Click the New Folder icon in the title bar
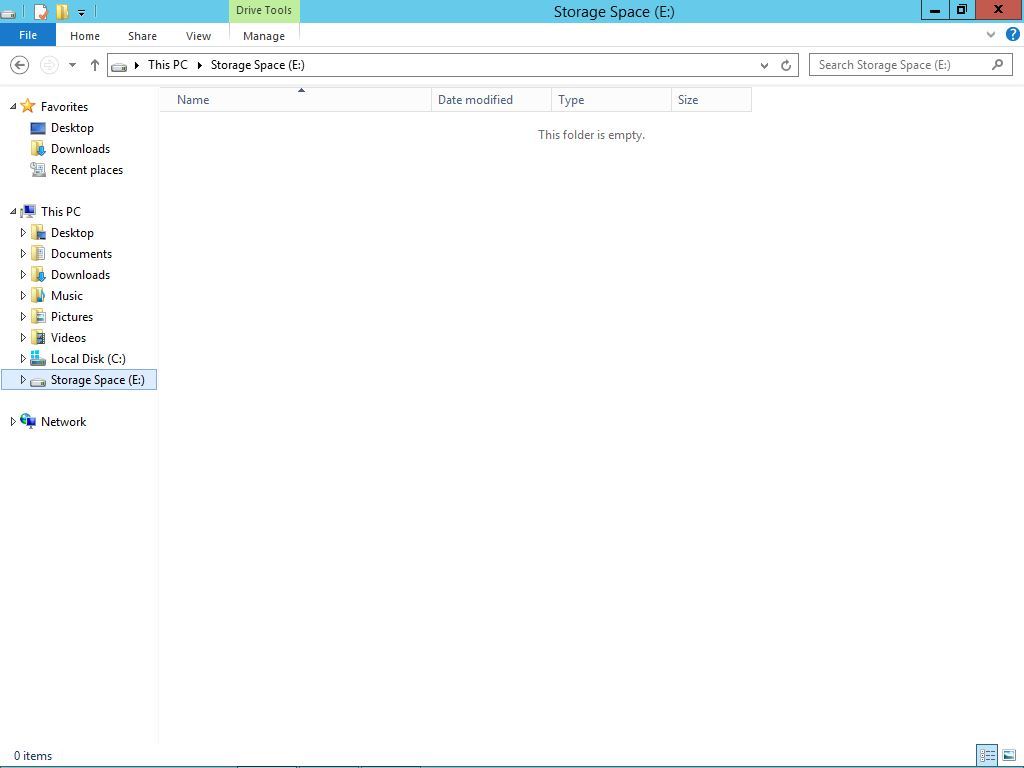Image resolution: width=1024 pixels, height=768 pixels. click(x=62, y=12)
